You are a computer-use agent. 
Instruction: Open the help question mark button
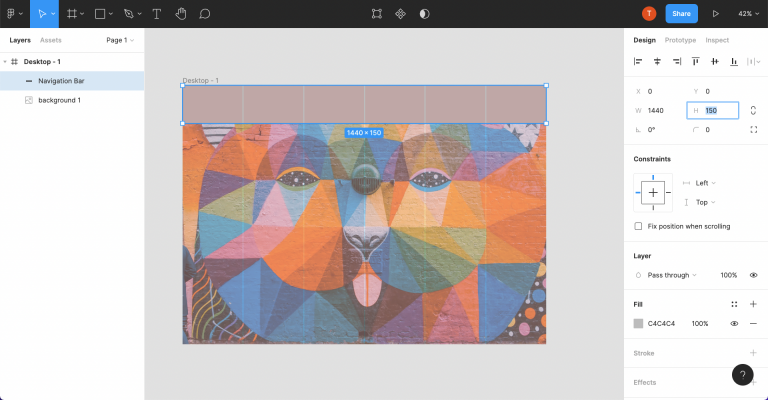tap(742, 375)
